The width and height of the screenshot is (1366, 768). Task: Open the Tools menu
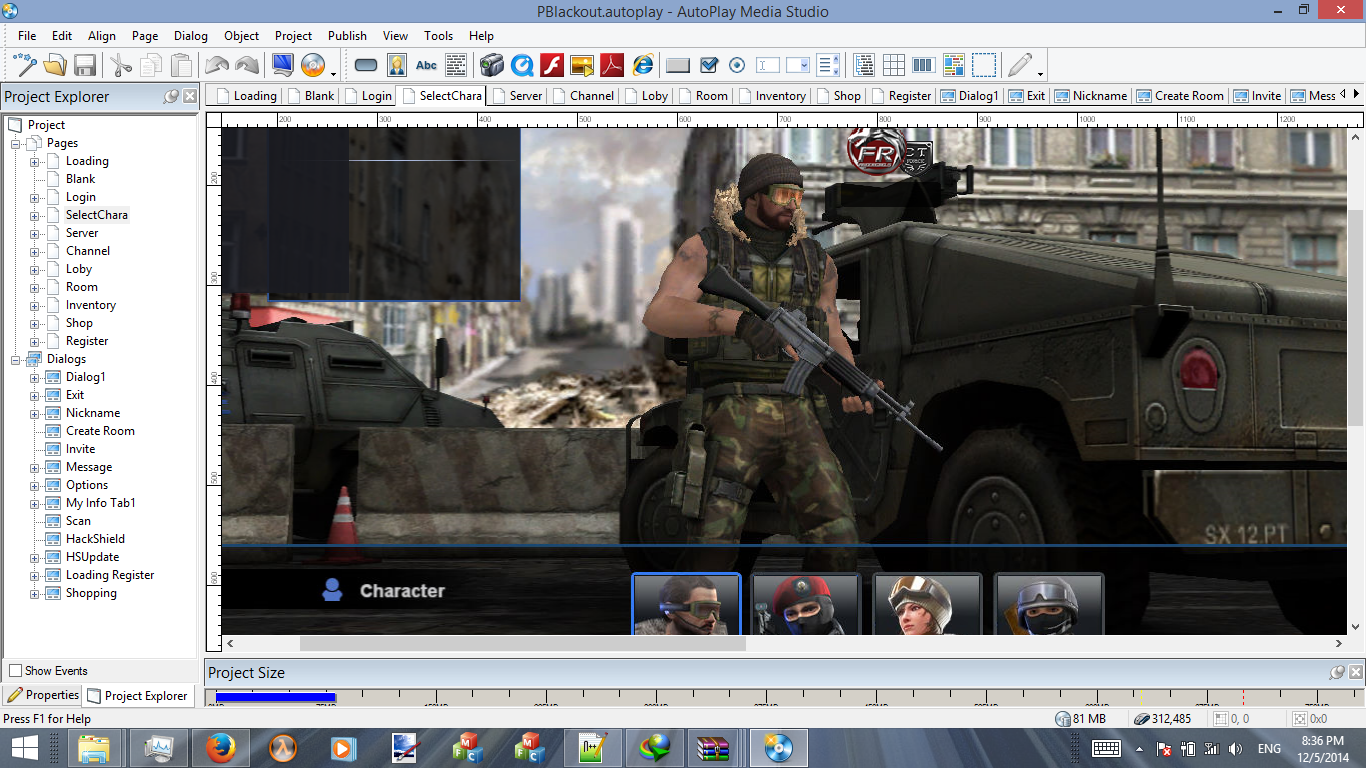coord(439,36)
